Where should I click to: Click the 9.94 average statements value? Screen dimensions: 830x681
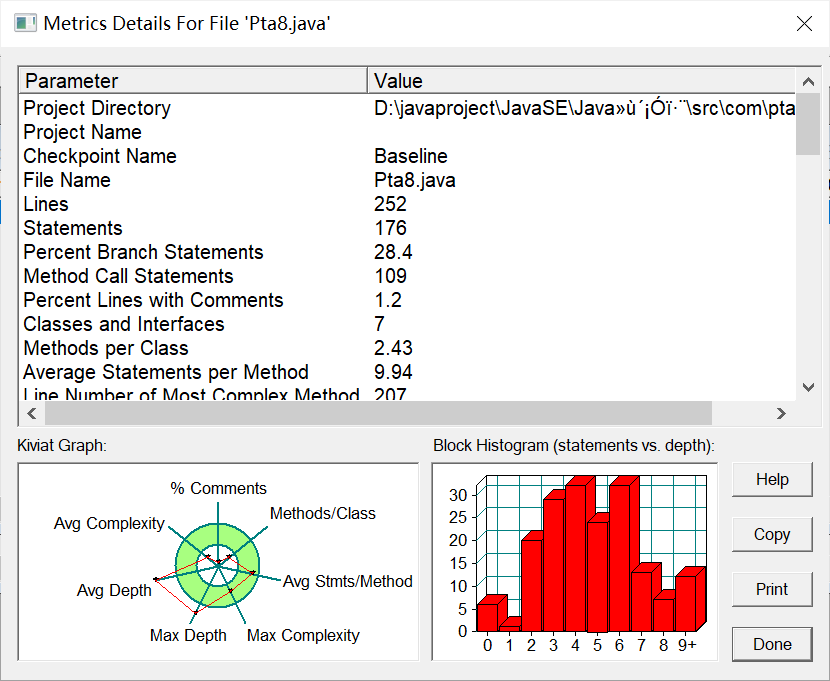393,372
